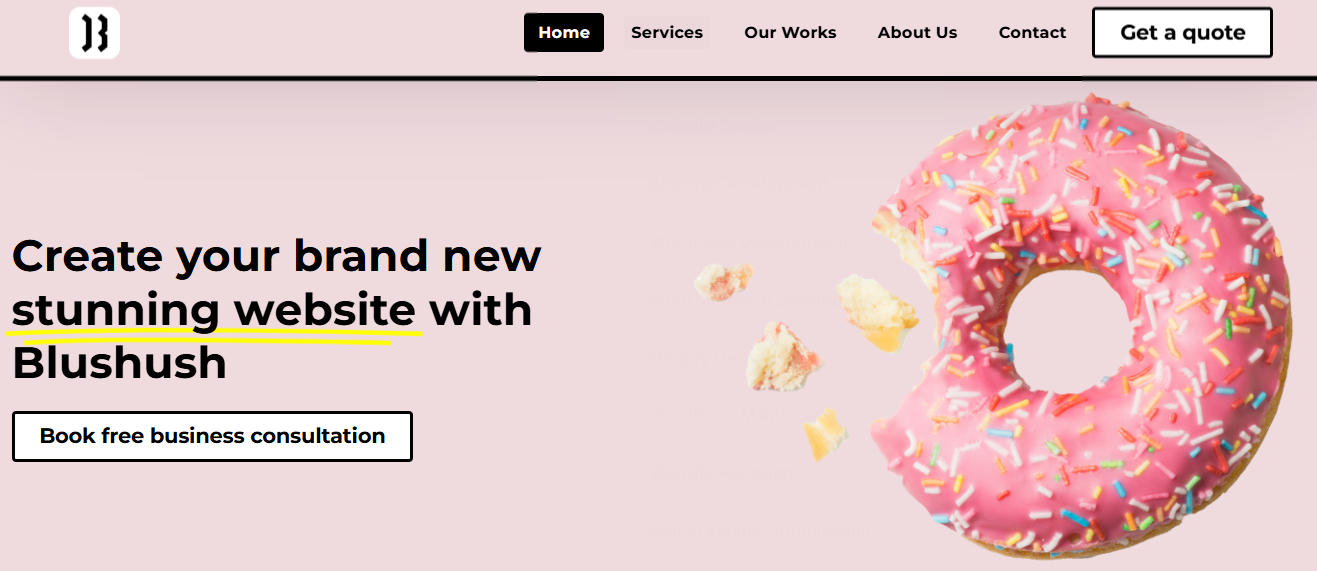Click the word Blushush in headline
The width and height of the screenshot is (1317, 571).
[x=119, y=363]
